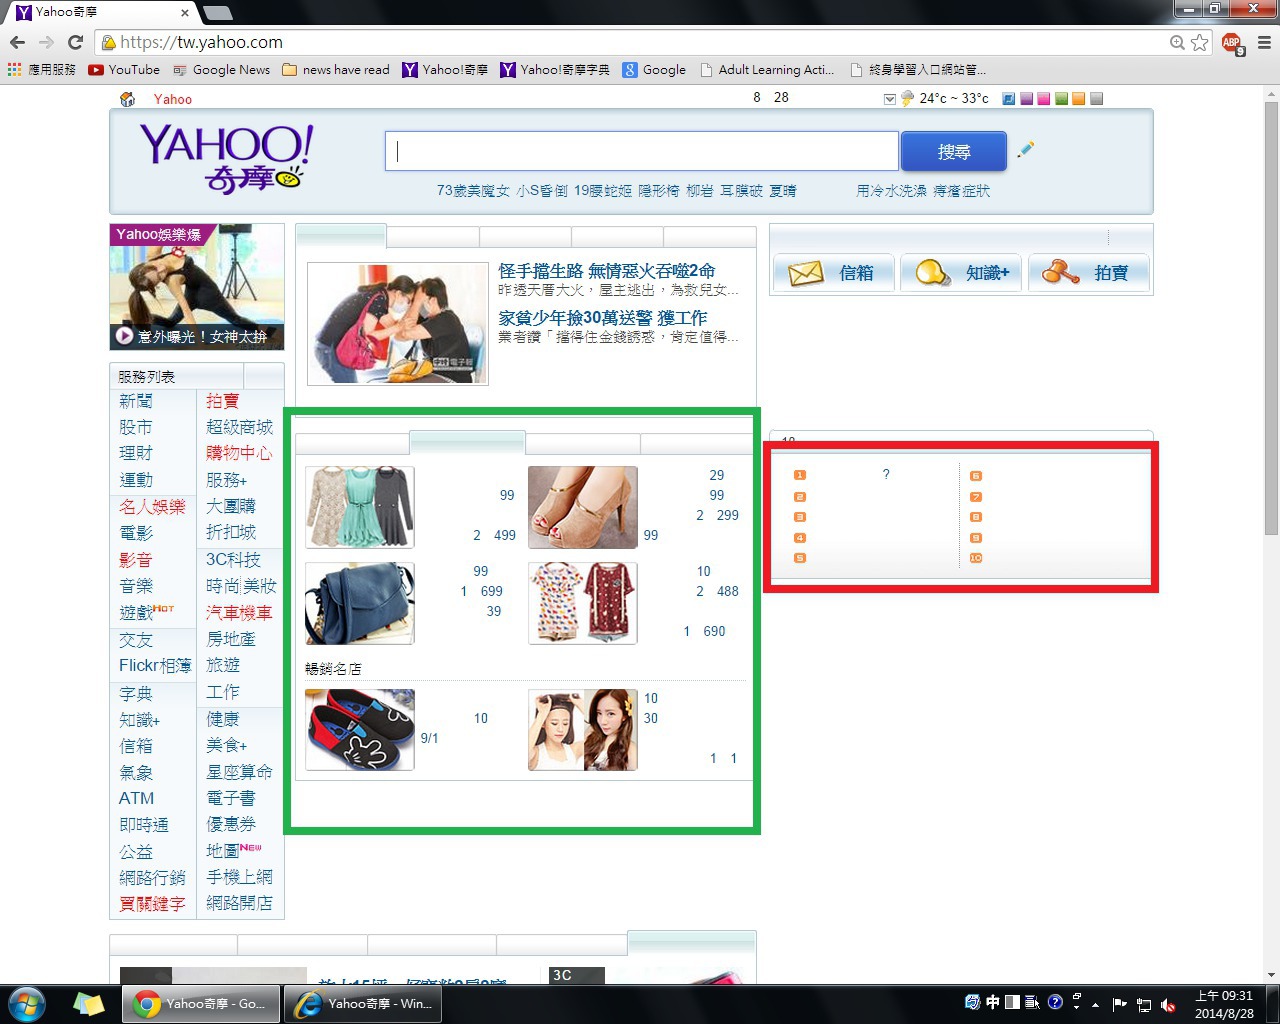
Task: Open the 應用服務 apps shortcut
Action: pyautogui.click(x=42, y=69)
